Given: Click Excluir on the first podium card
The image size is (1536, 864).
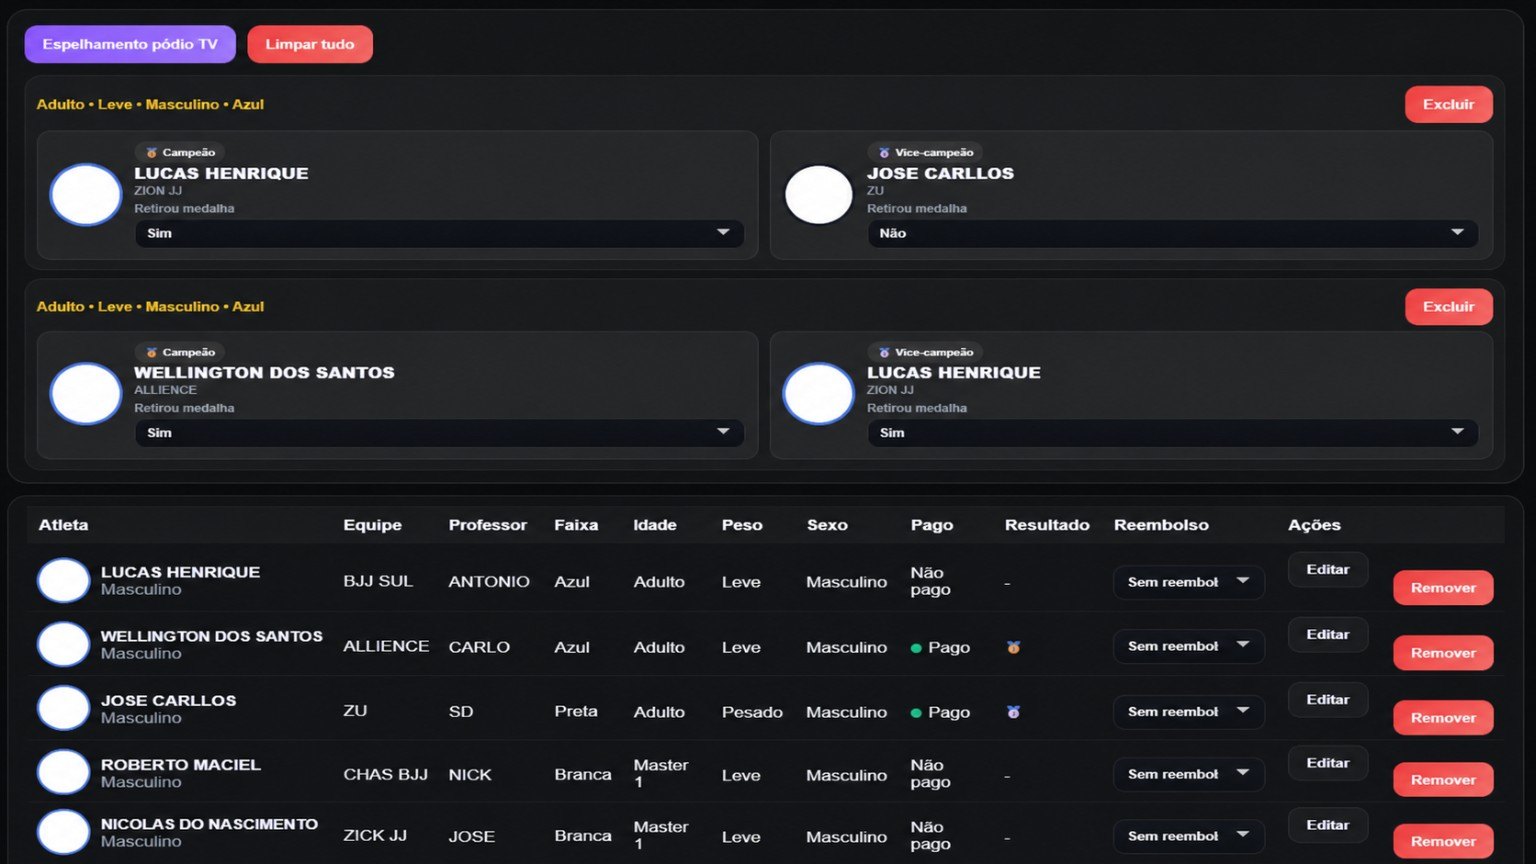Looking at the screenshot, I should [1449, 104].
